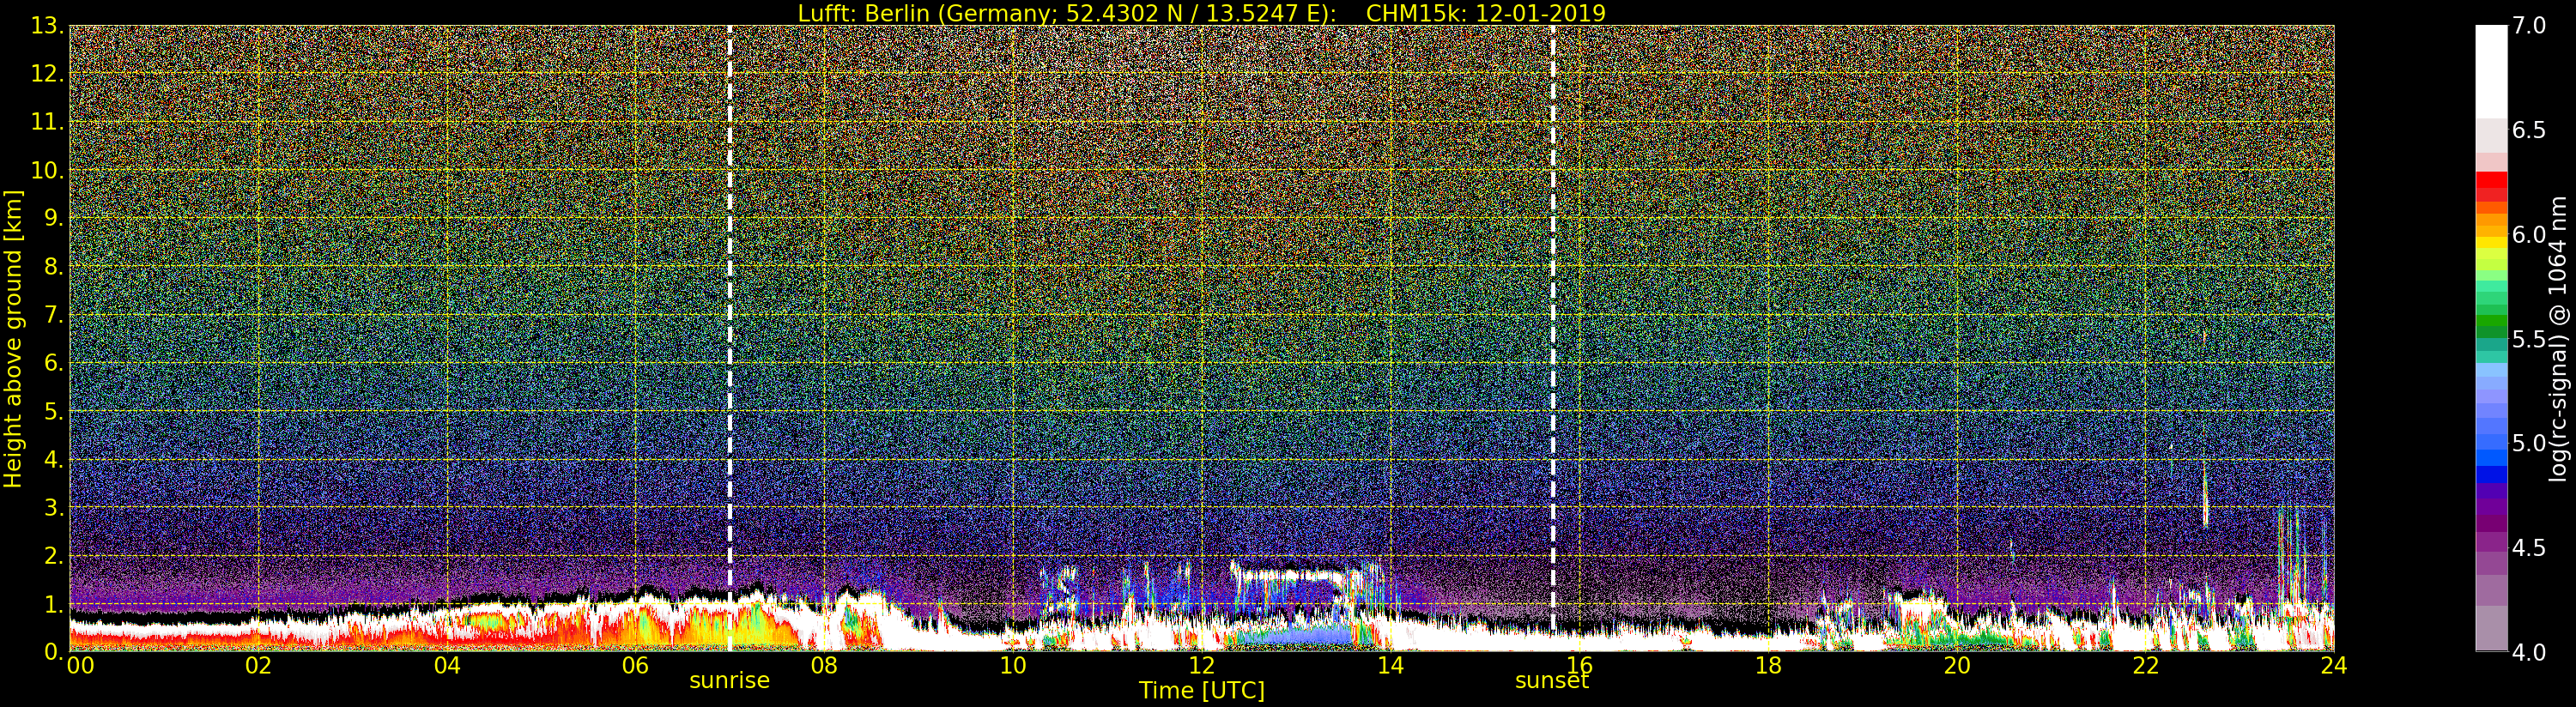
Task: Click colorbar value label '4.5'
Action: pyautogui.click(x=2529, y=548)
